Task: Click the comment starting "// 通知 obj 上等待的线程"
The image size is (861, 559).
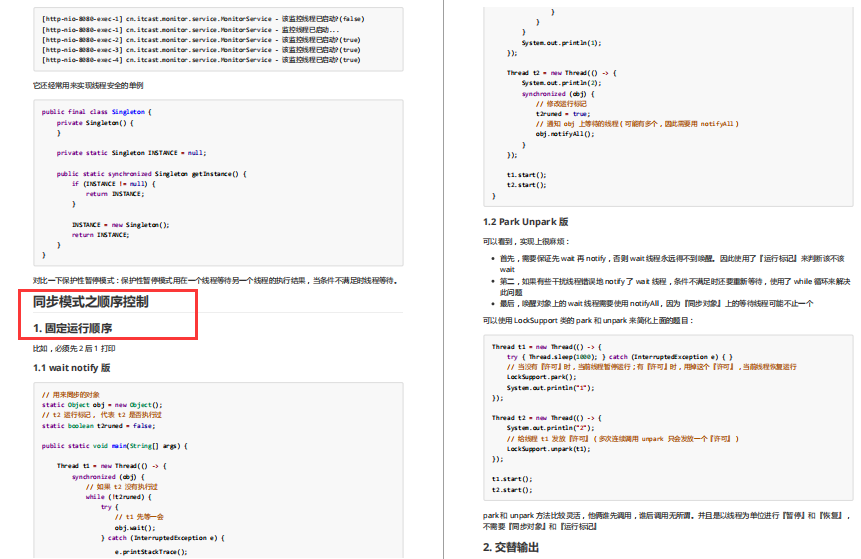Action: click(637, 124)
